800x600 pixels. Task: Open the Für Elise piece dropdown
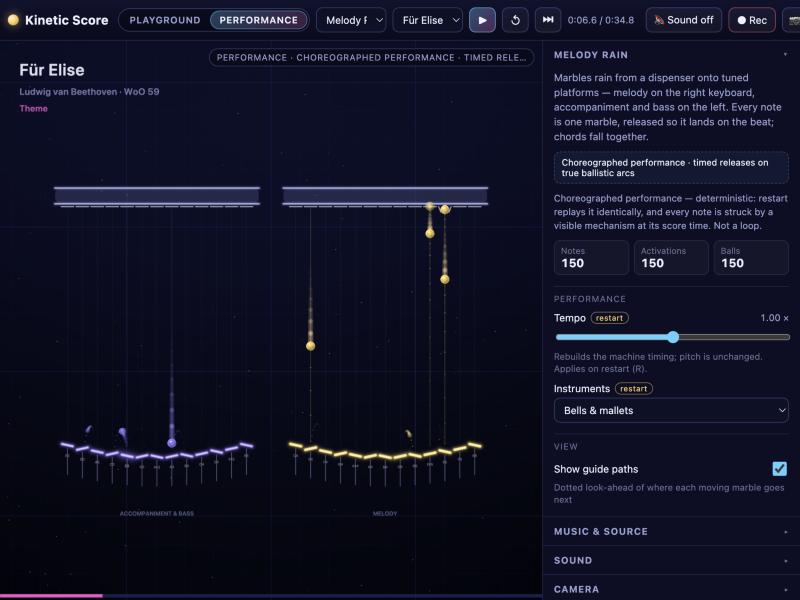click(x=428, y=20)
